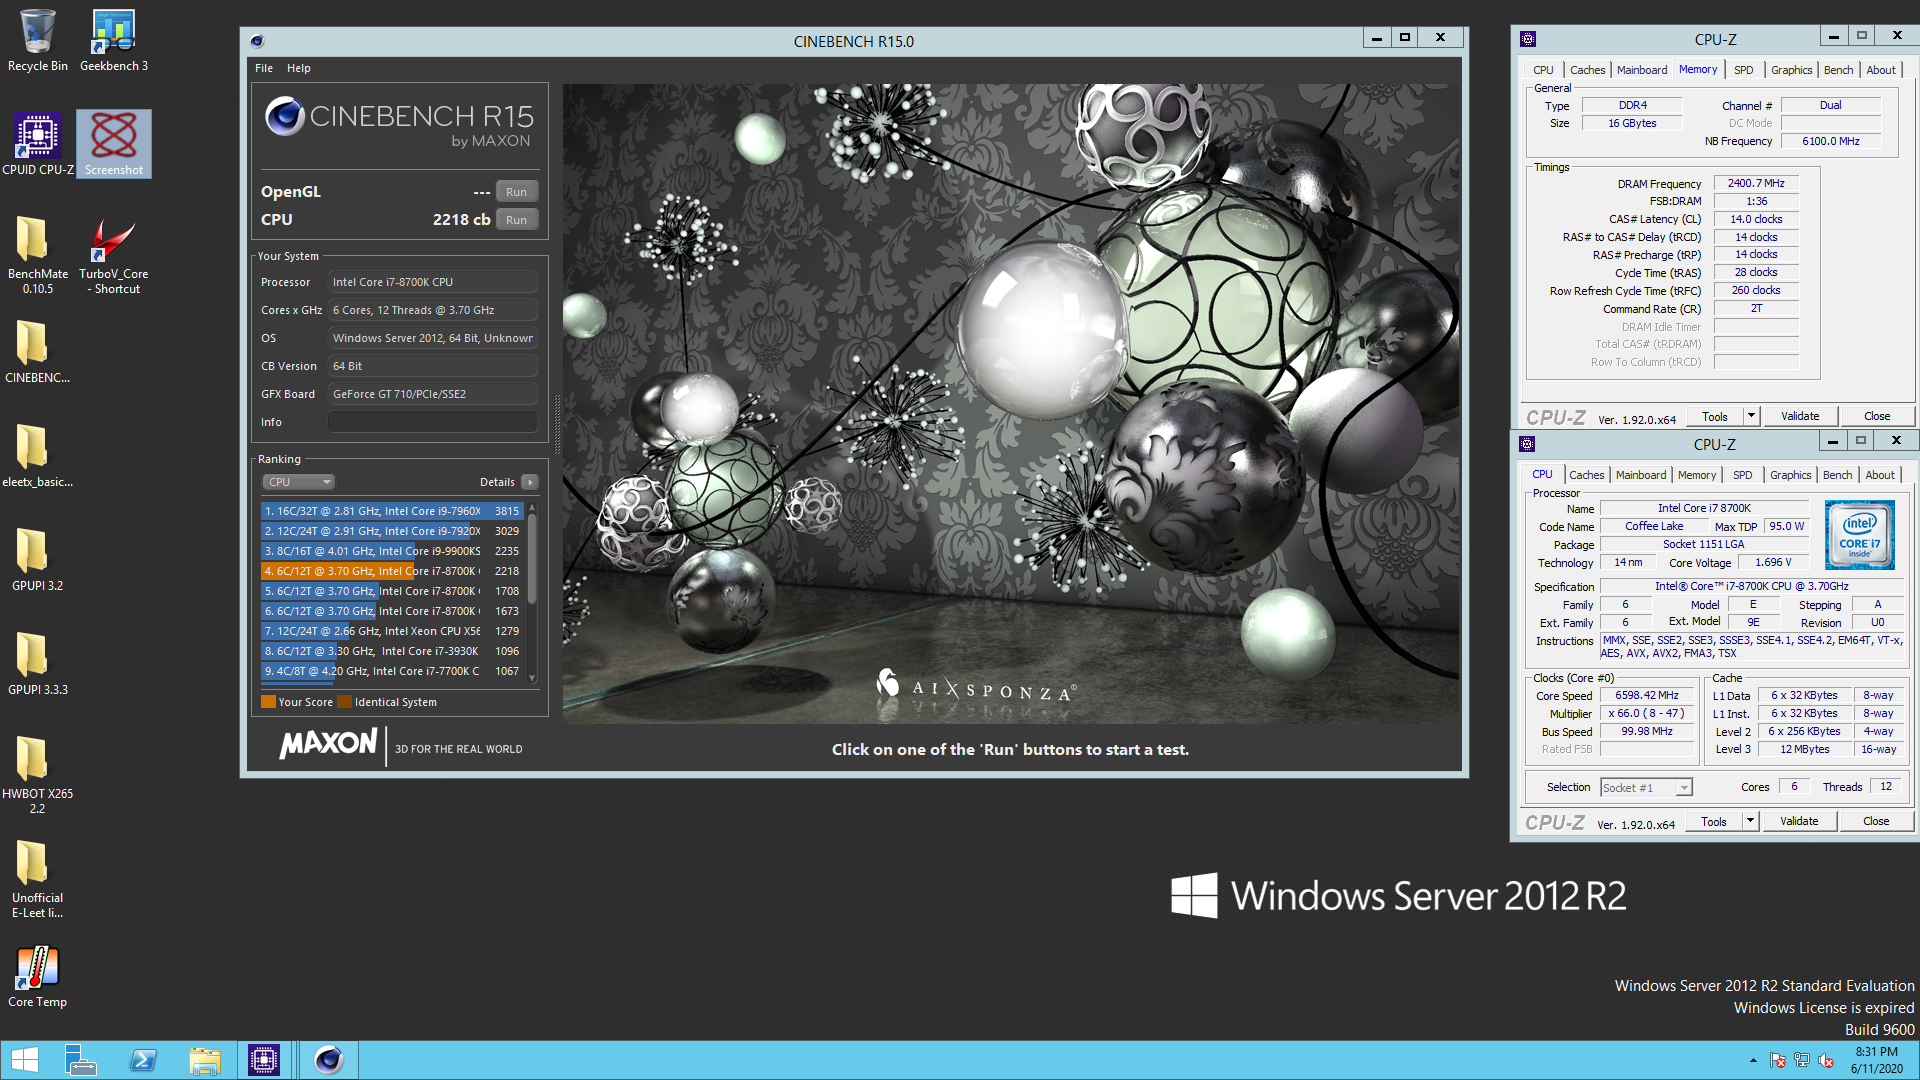The height and width of the screenshot is (1080, 1920).
Task: Click the network tray icon
Action: pyautogui.click(x=1802, y=1060)
